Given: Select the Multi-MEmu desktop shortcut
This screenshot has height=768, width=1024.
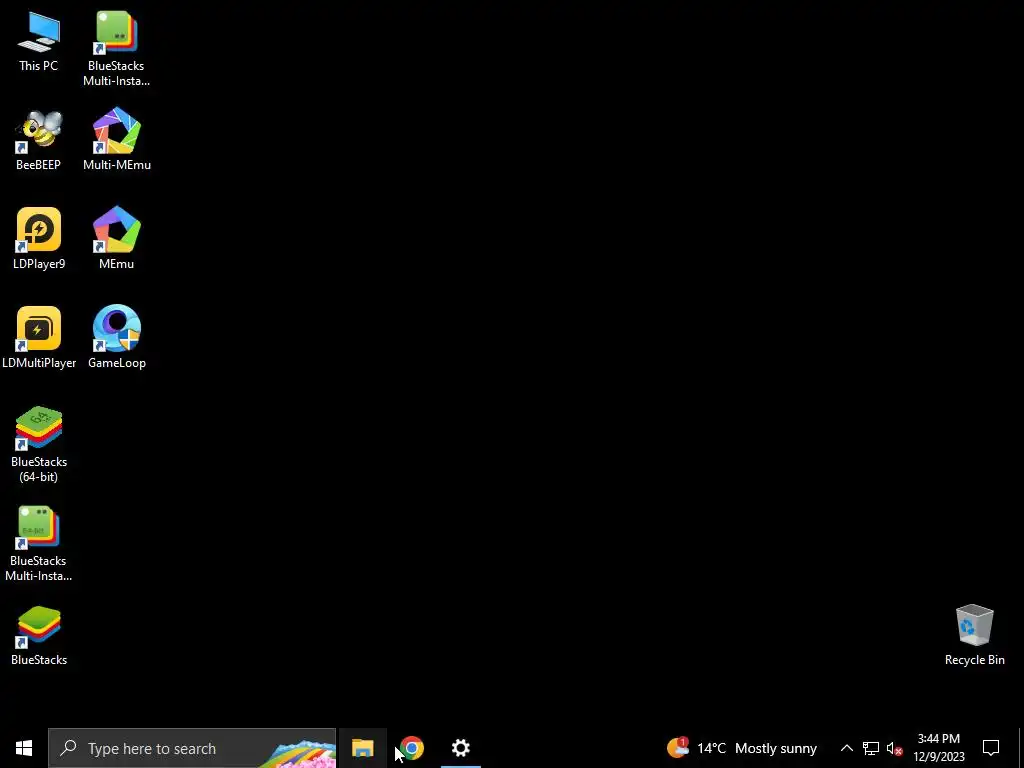Looking at the screenshot, I should [117, 139].
